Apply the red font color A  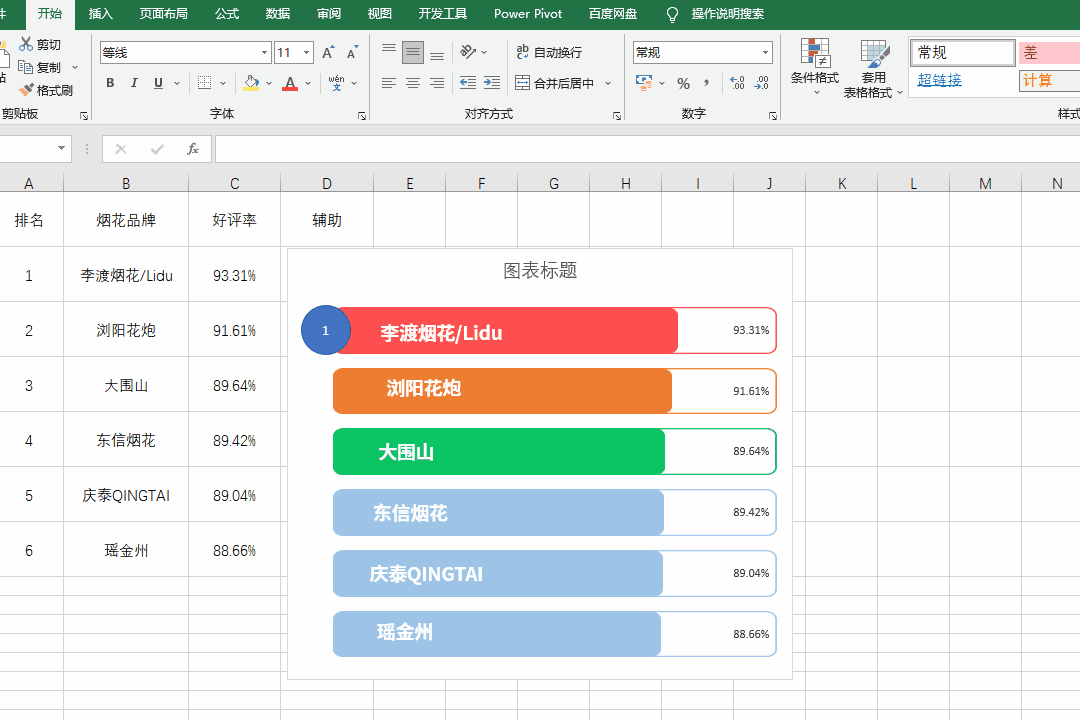[290, 83]
